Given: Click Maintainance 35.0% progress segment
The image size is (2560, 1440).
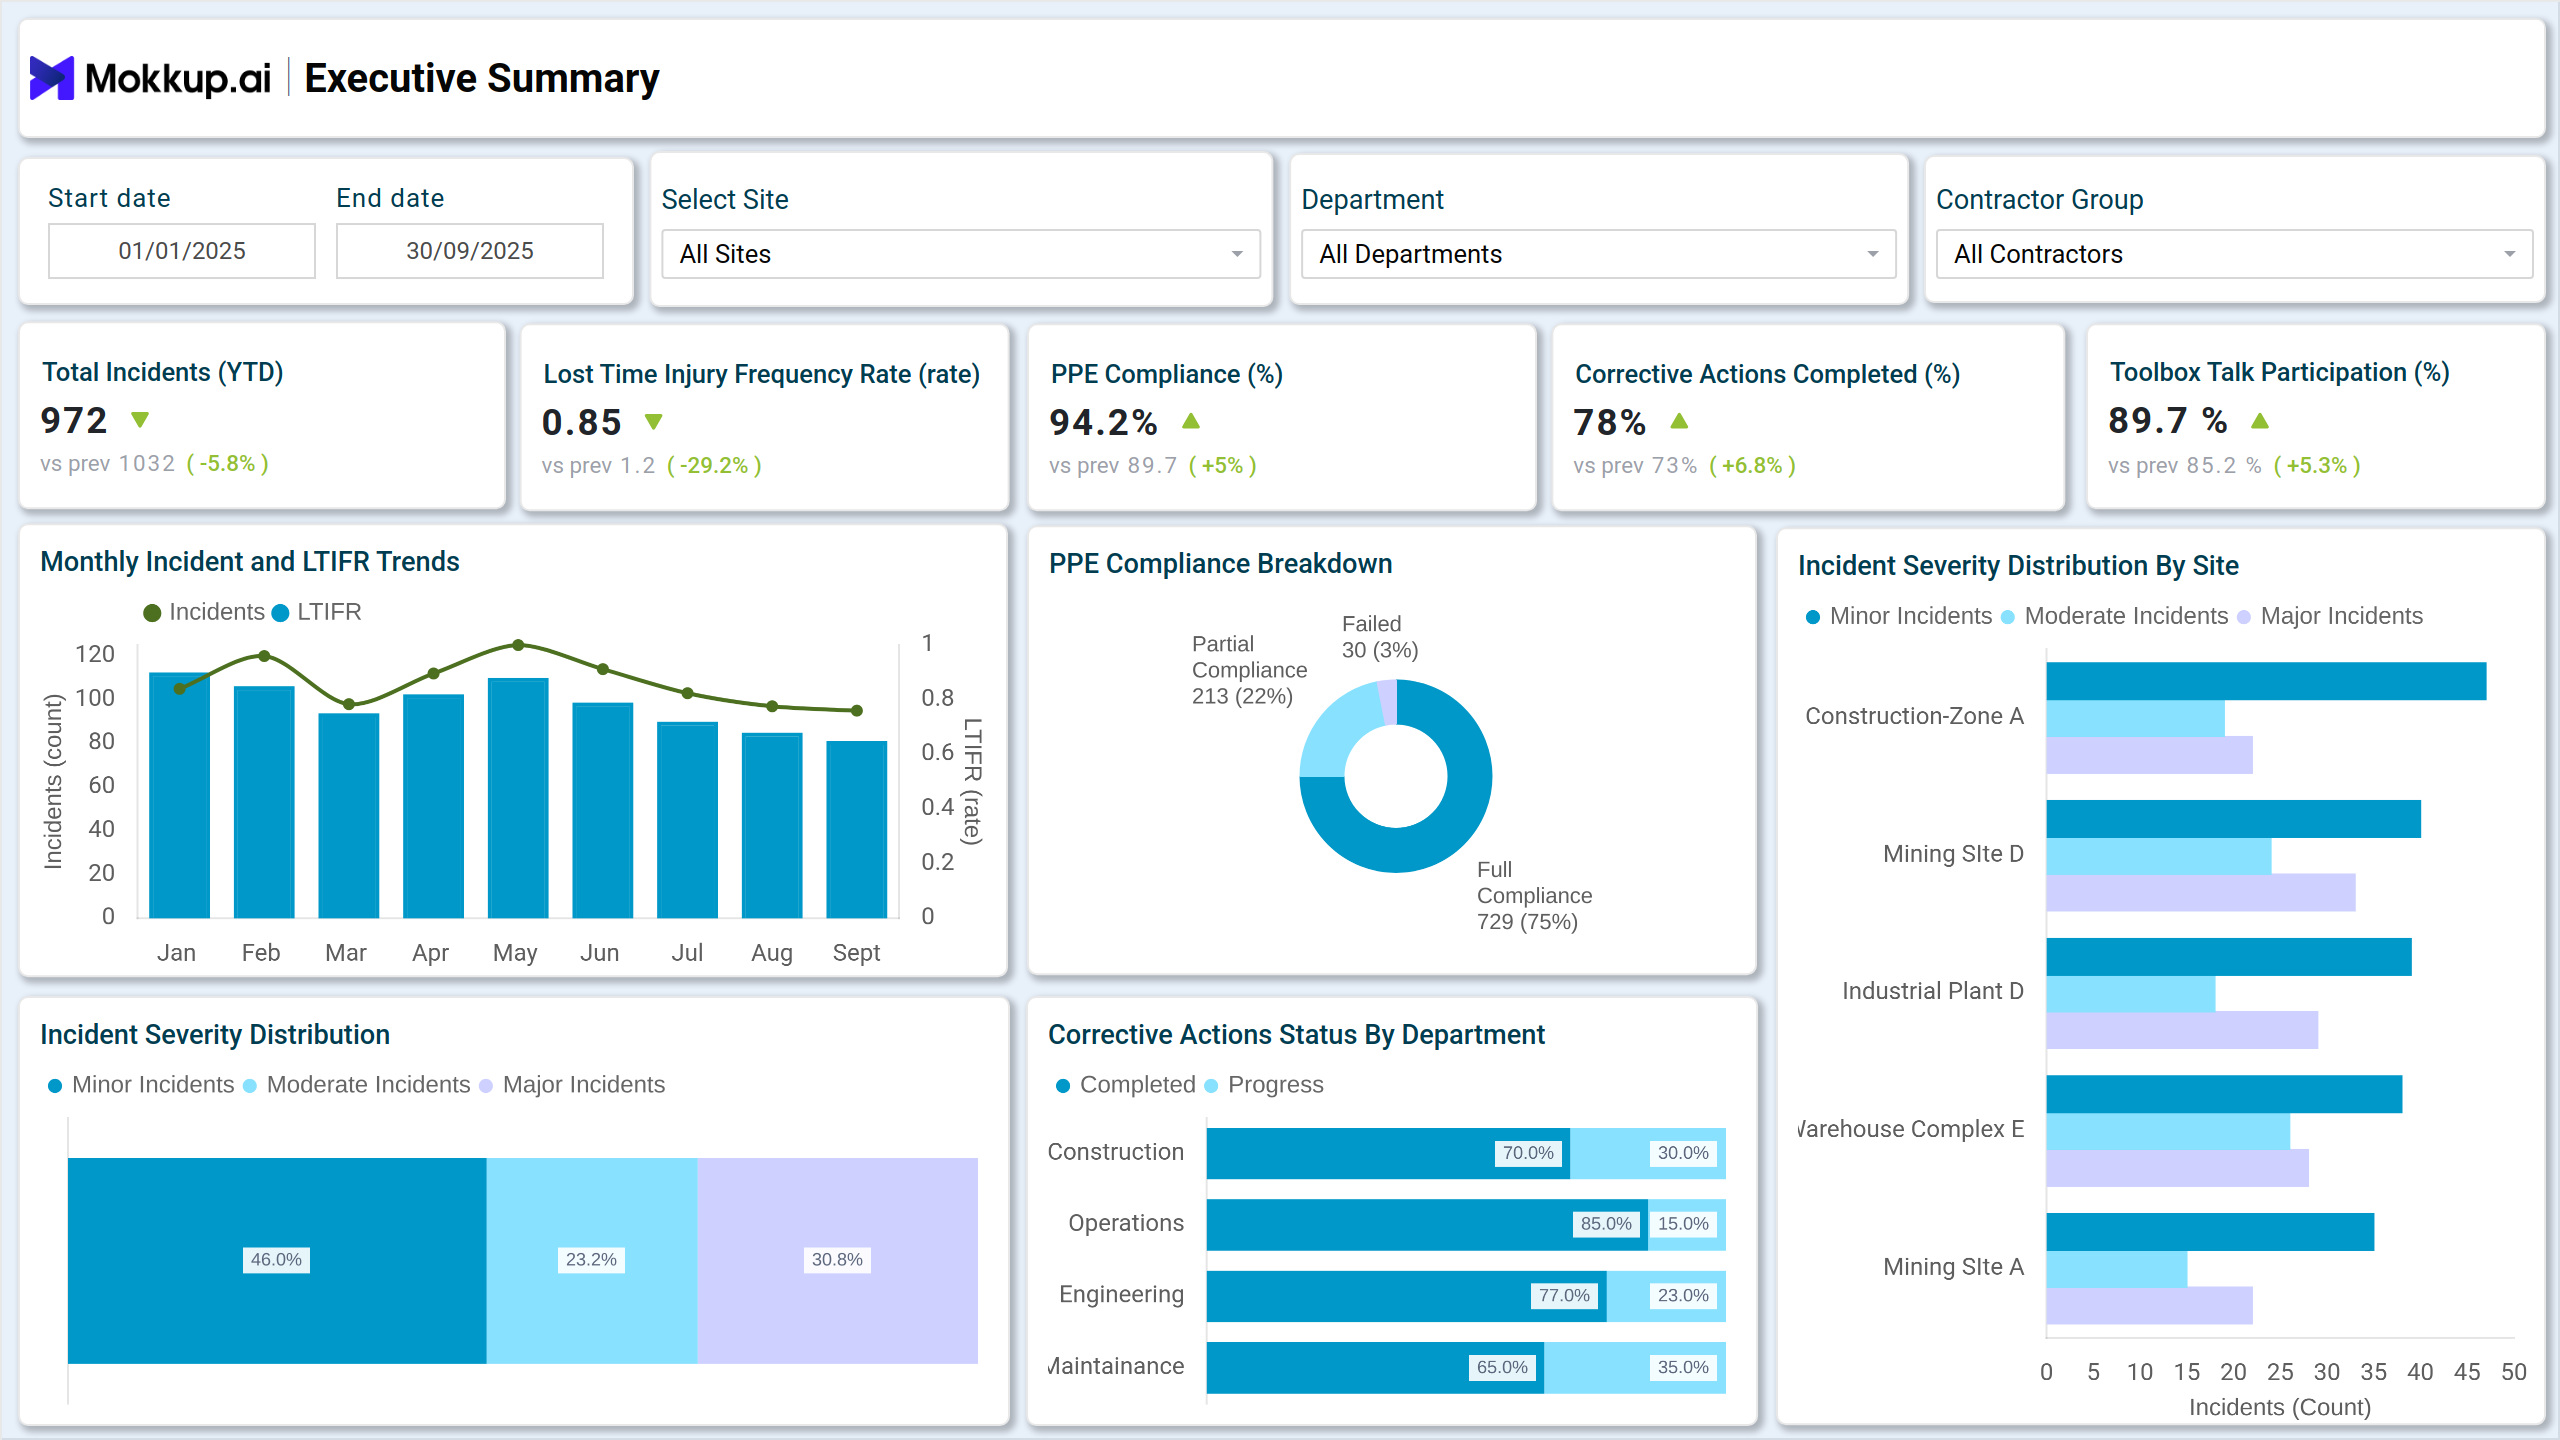Looking at the screenshot, I should tap(1635, 1367).
